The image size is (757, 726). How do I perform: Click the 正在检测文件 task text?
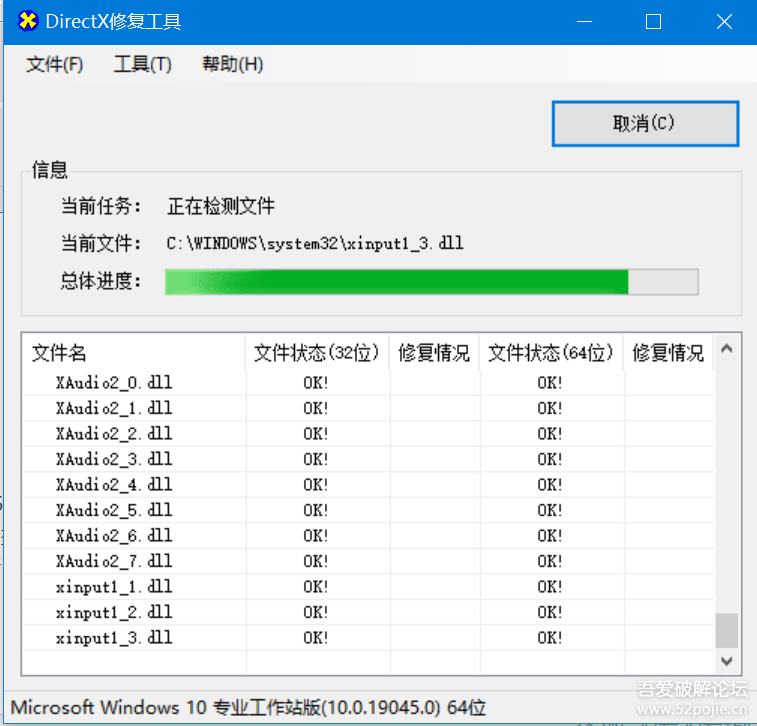[x=221, y=206]
